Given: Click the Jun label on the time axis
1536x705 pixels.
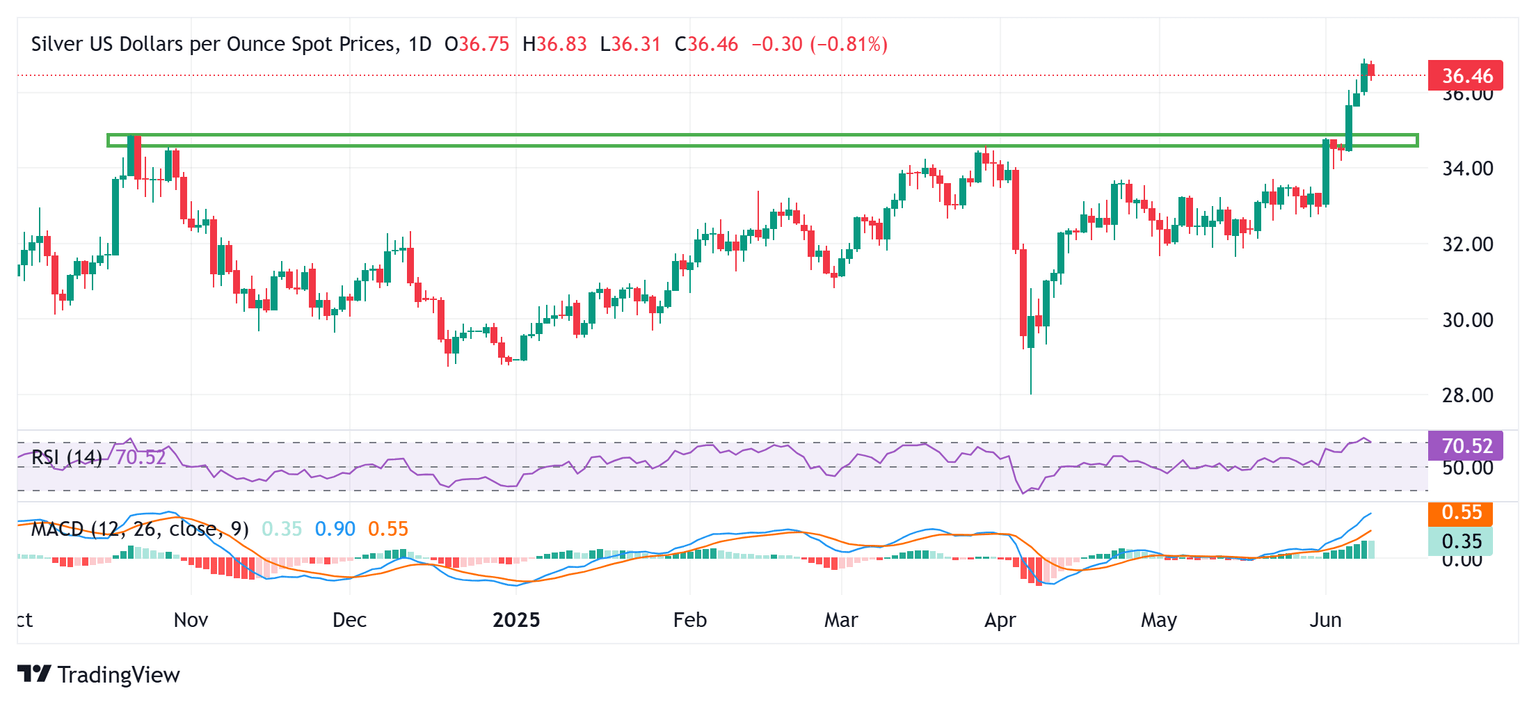Looking at the screenshot, I should (1324, 620).
